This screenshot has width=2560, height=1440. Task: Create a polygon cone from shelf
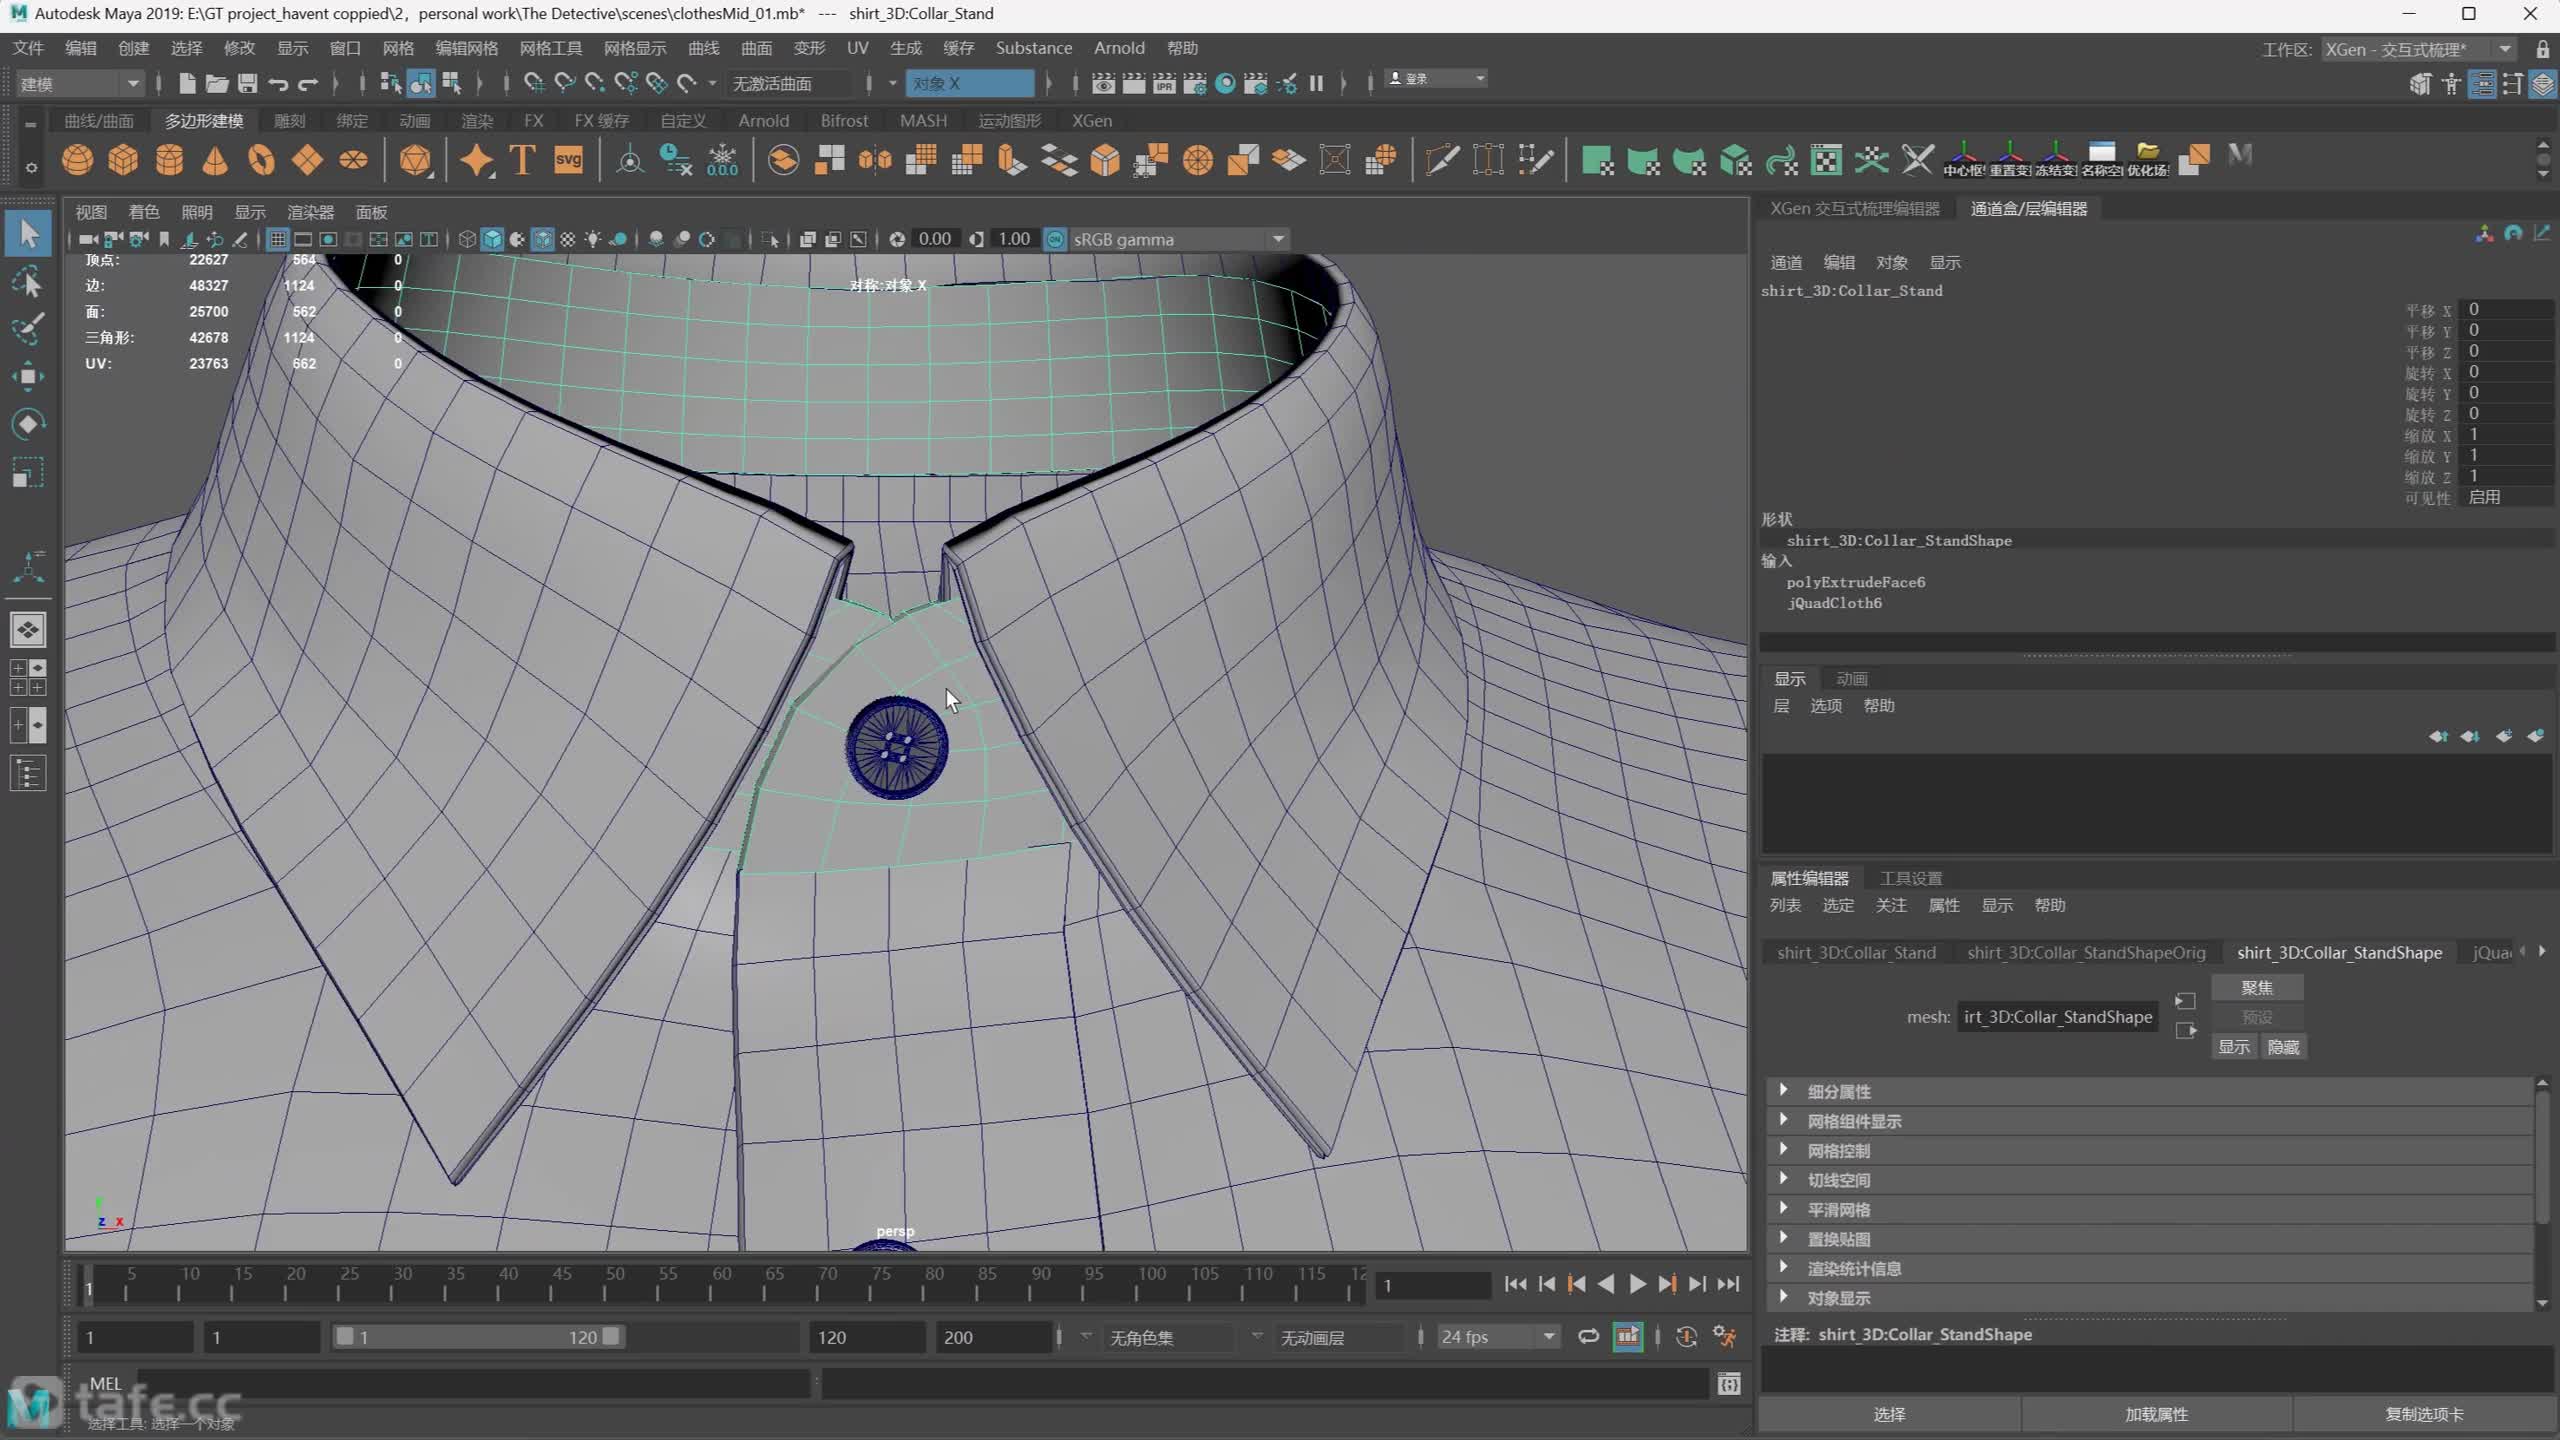[x=215, y=160]
